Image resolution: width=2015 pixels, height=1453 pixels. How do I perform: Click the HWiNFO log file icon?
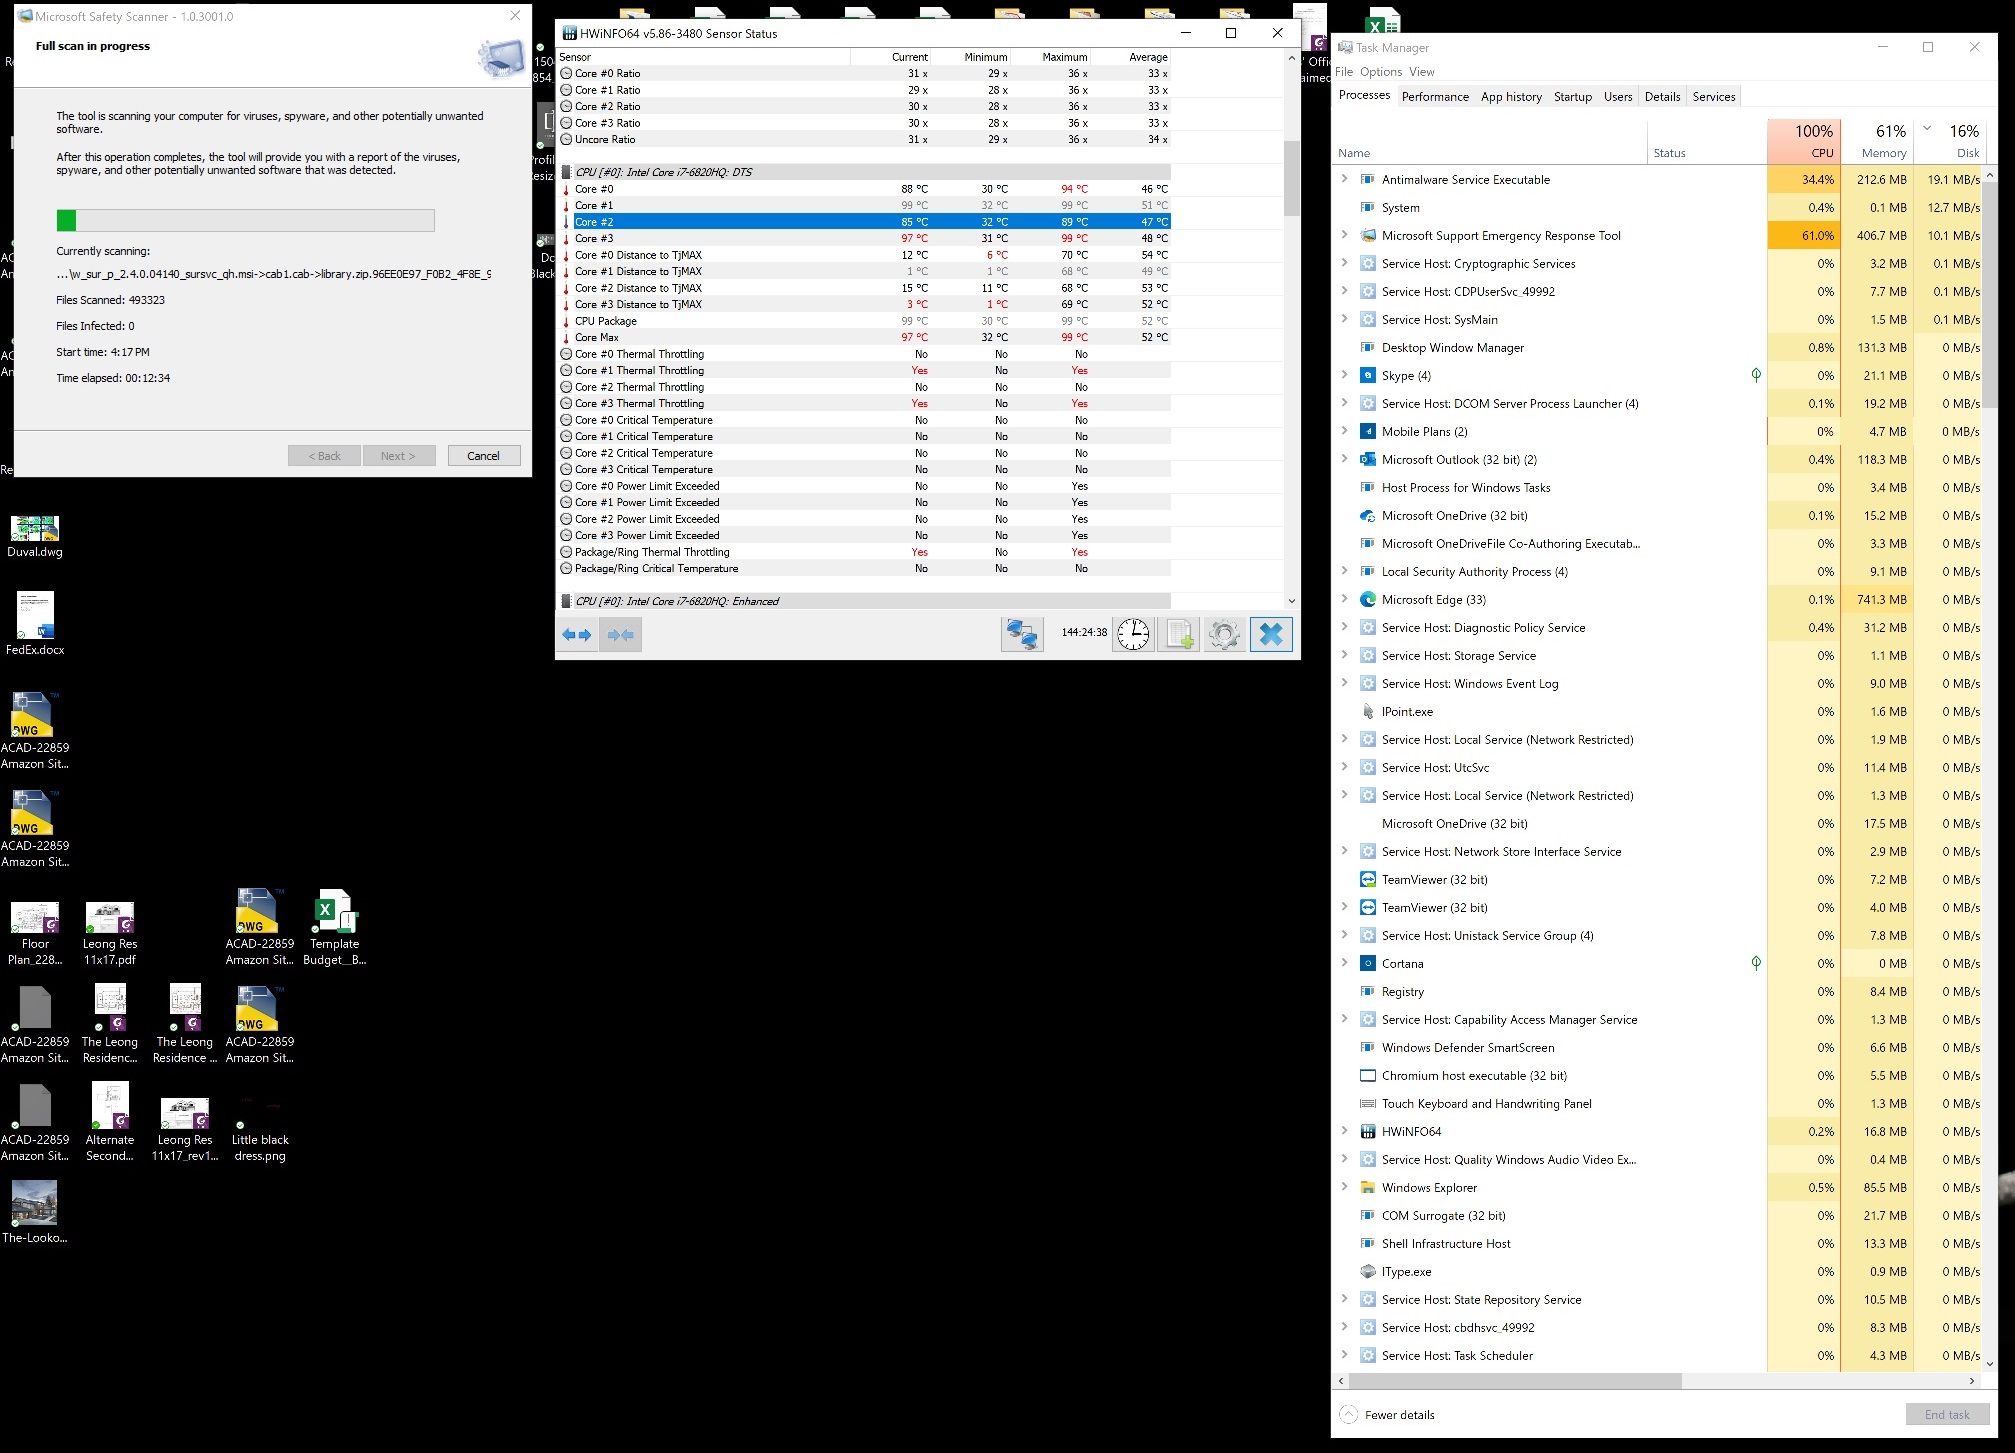tap(1179, 634)
